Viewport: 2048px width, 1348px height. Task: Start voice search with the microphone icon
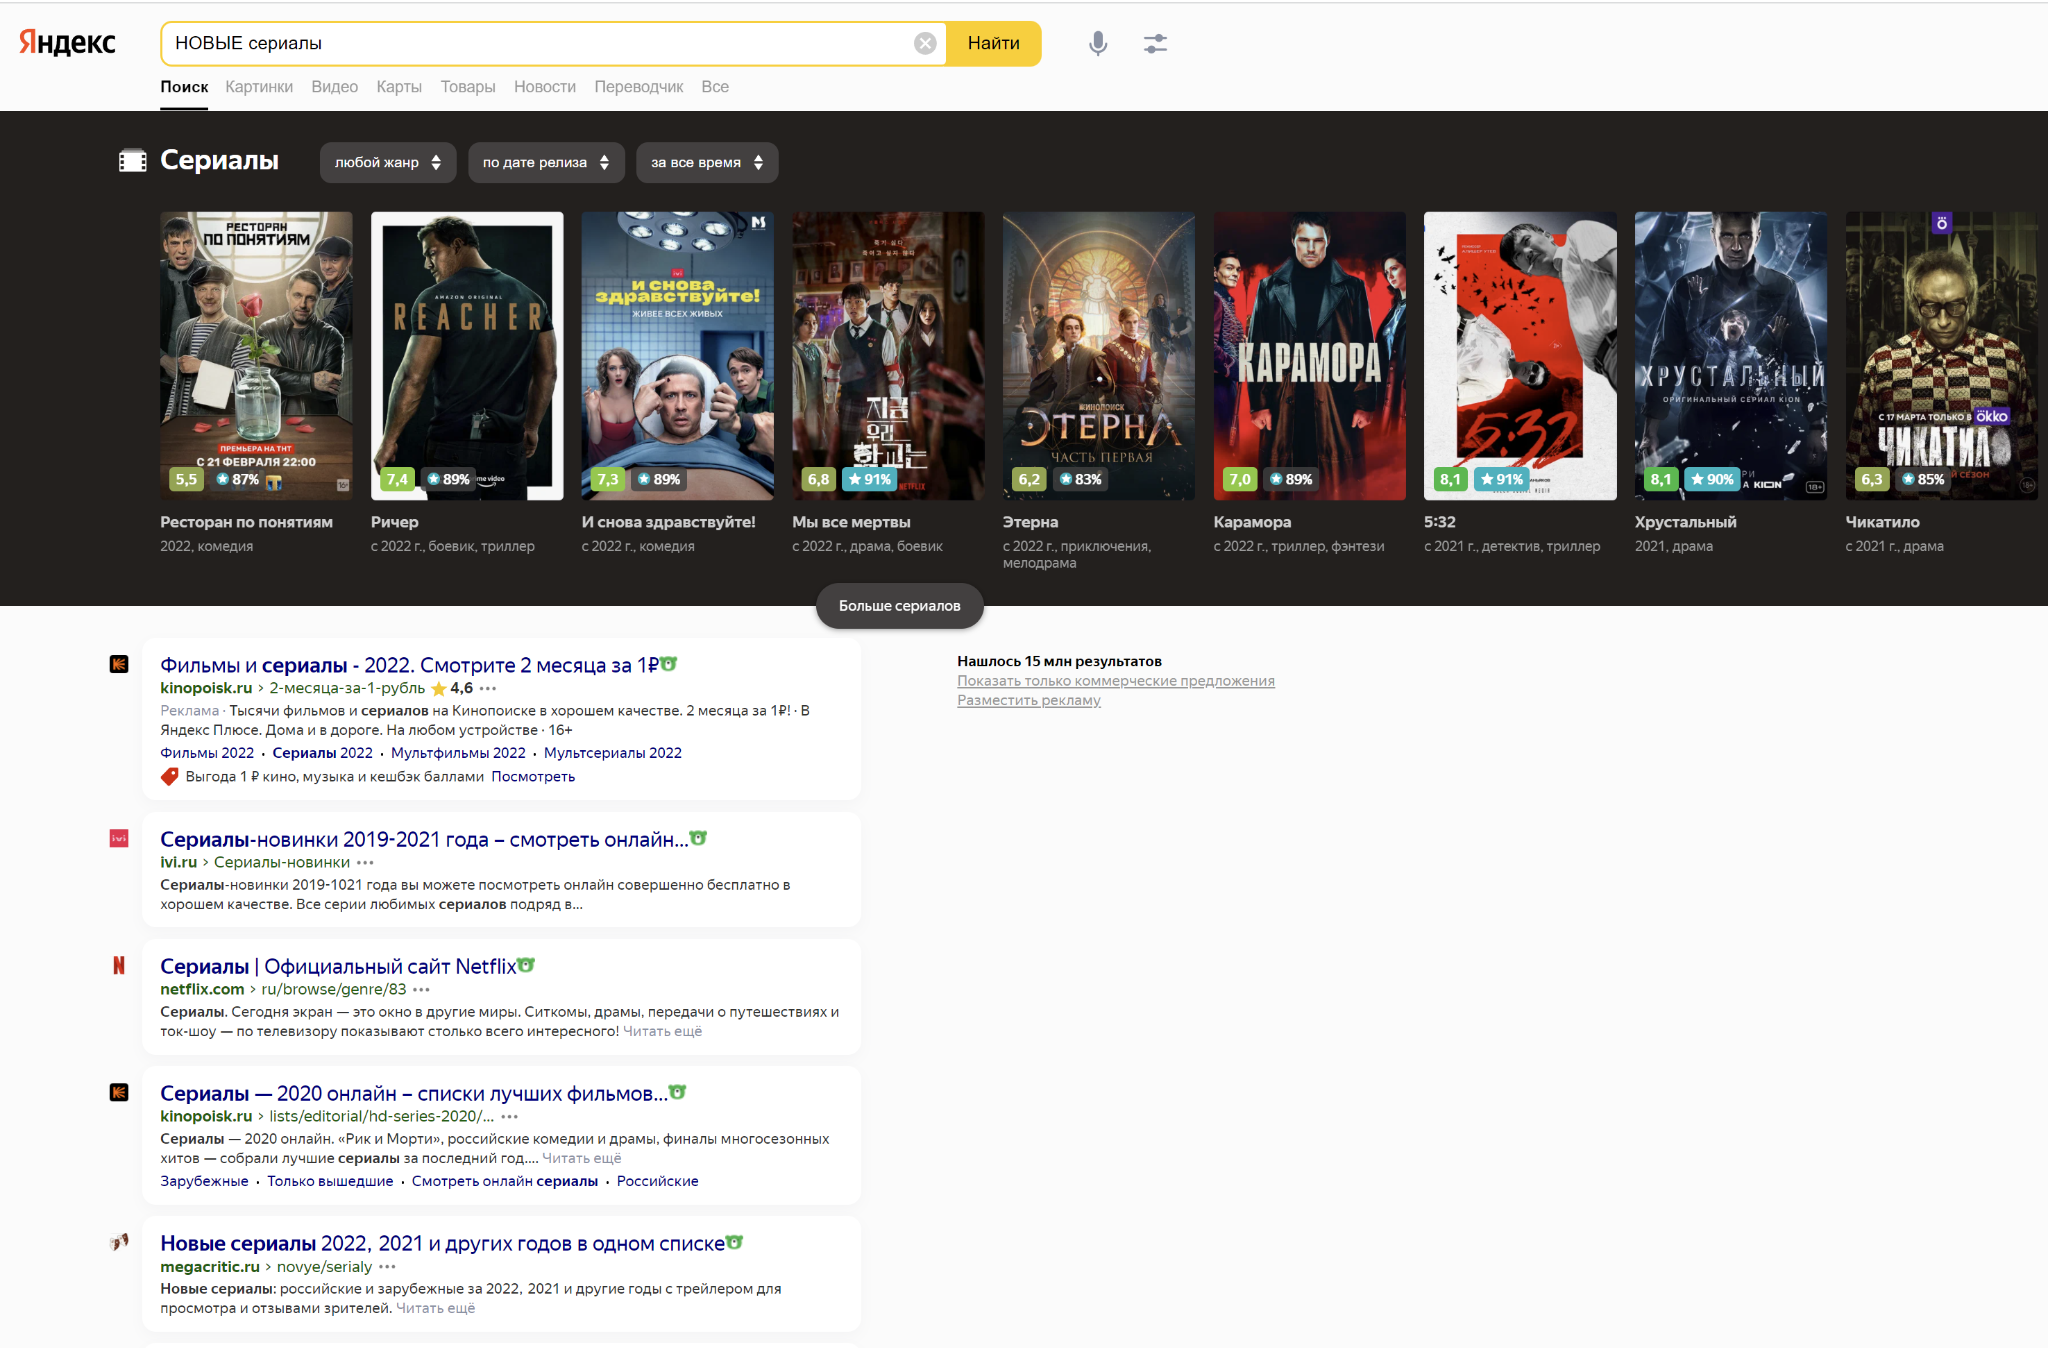[1098, 43]
